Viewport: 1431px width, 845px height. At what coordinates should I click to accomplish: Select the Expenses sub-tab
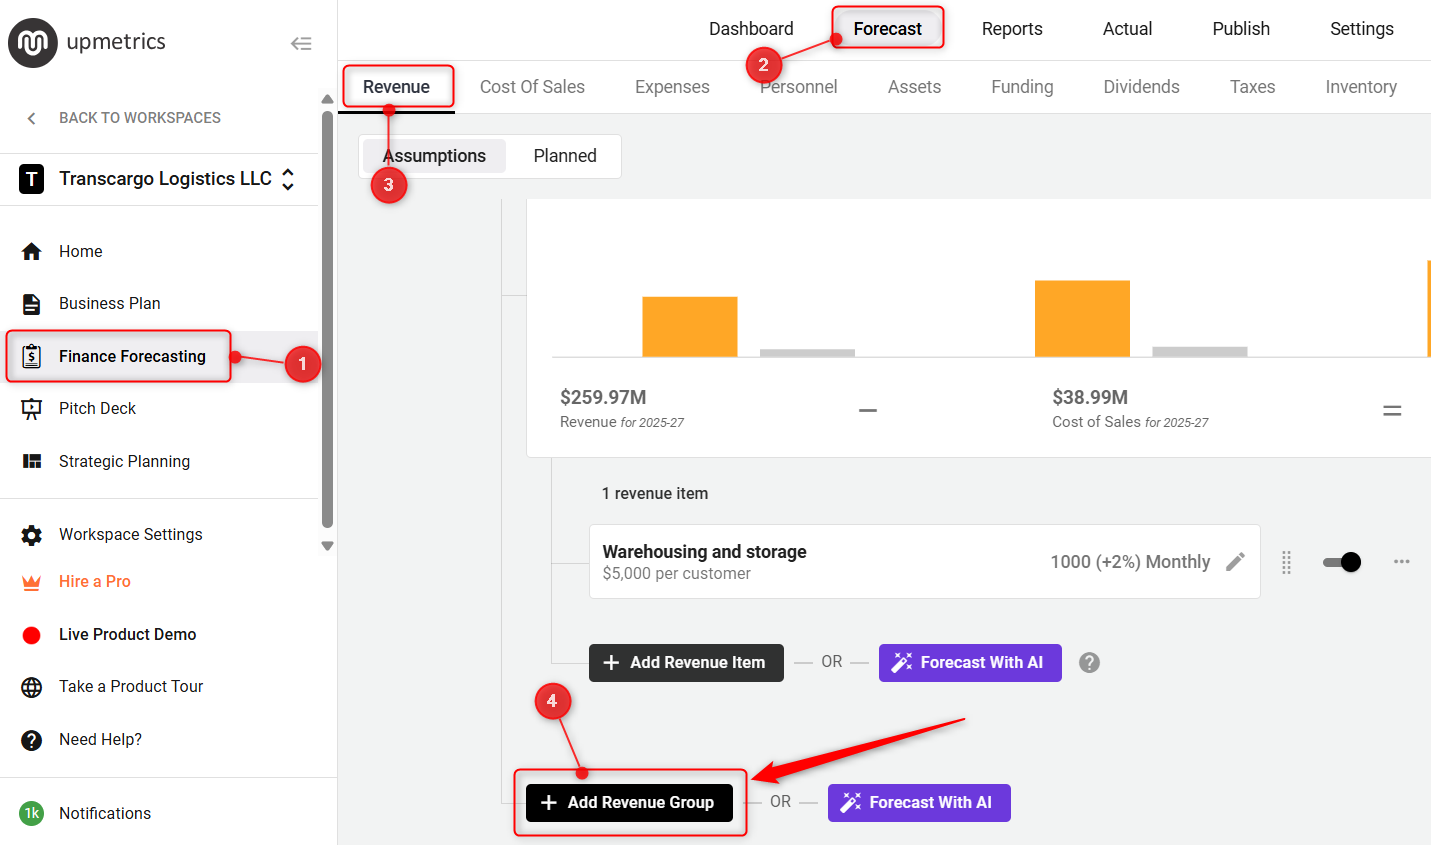click(x=672, y=87)
